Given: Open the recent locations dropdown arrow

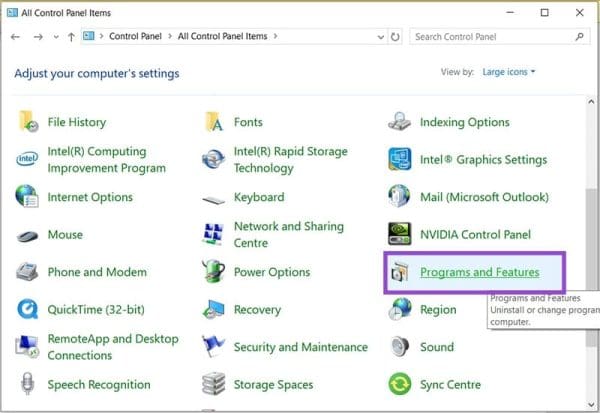Looking at the screenshot, I should tap(56, 37).
